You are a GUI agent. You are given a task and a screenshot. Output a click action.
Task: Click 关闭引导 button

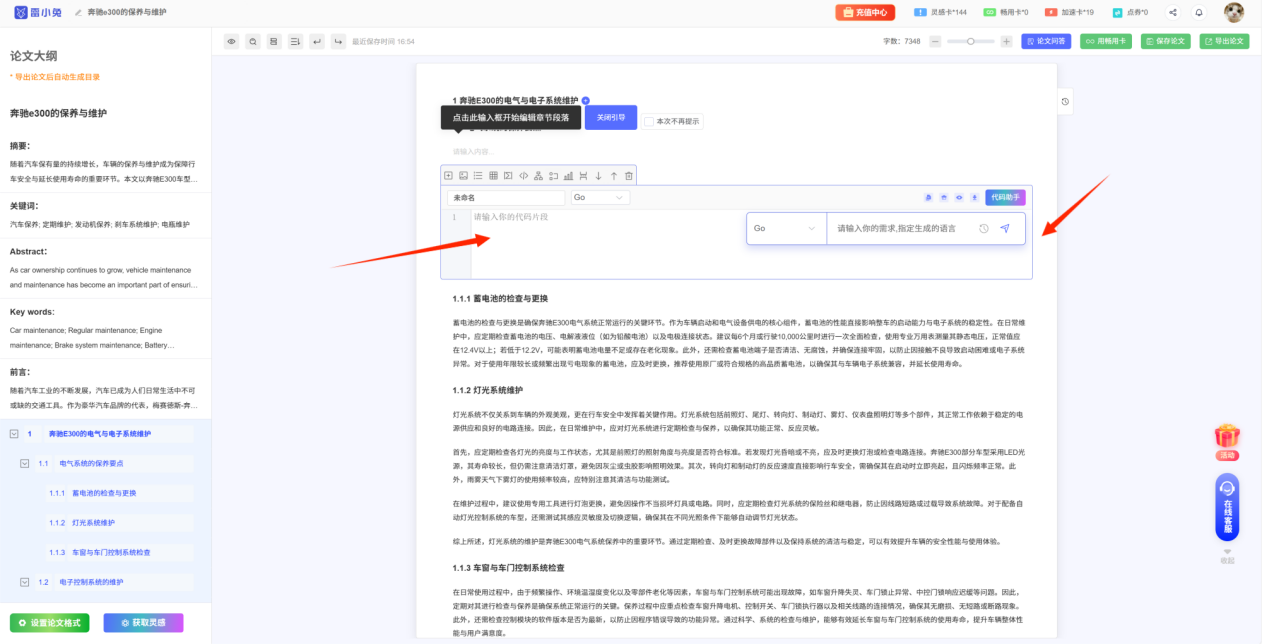[611, 117]
